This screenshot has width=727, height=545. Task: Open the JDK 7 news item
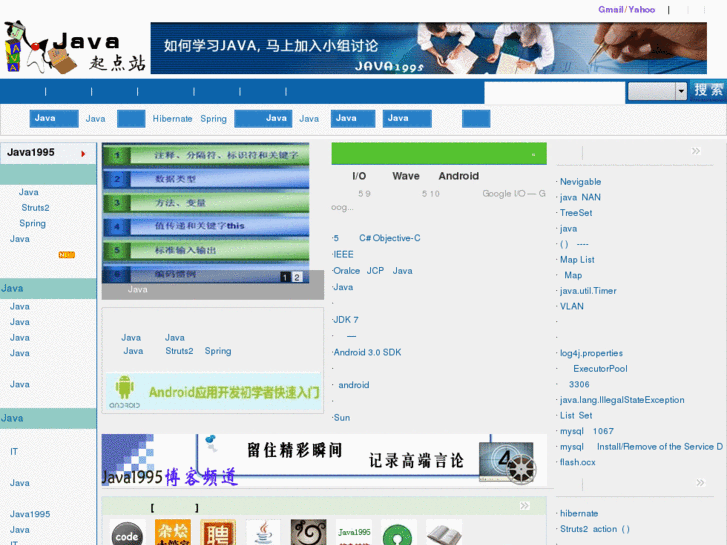coord(345,320)
